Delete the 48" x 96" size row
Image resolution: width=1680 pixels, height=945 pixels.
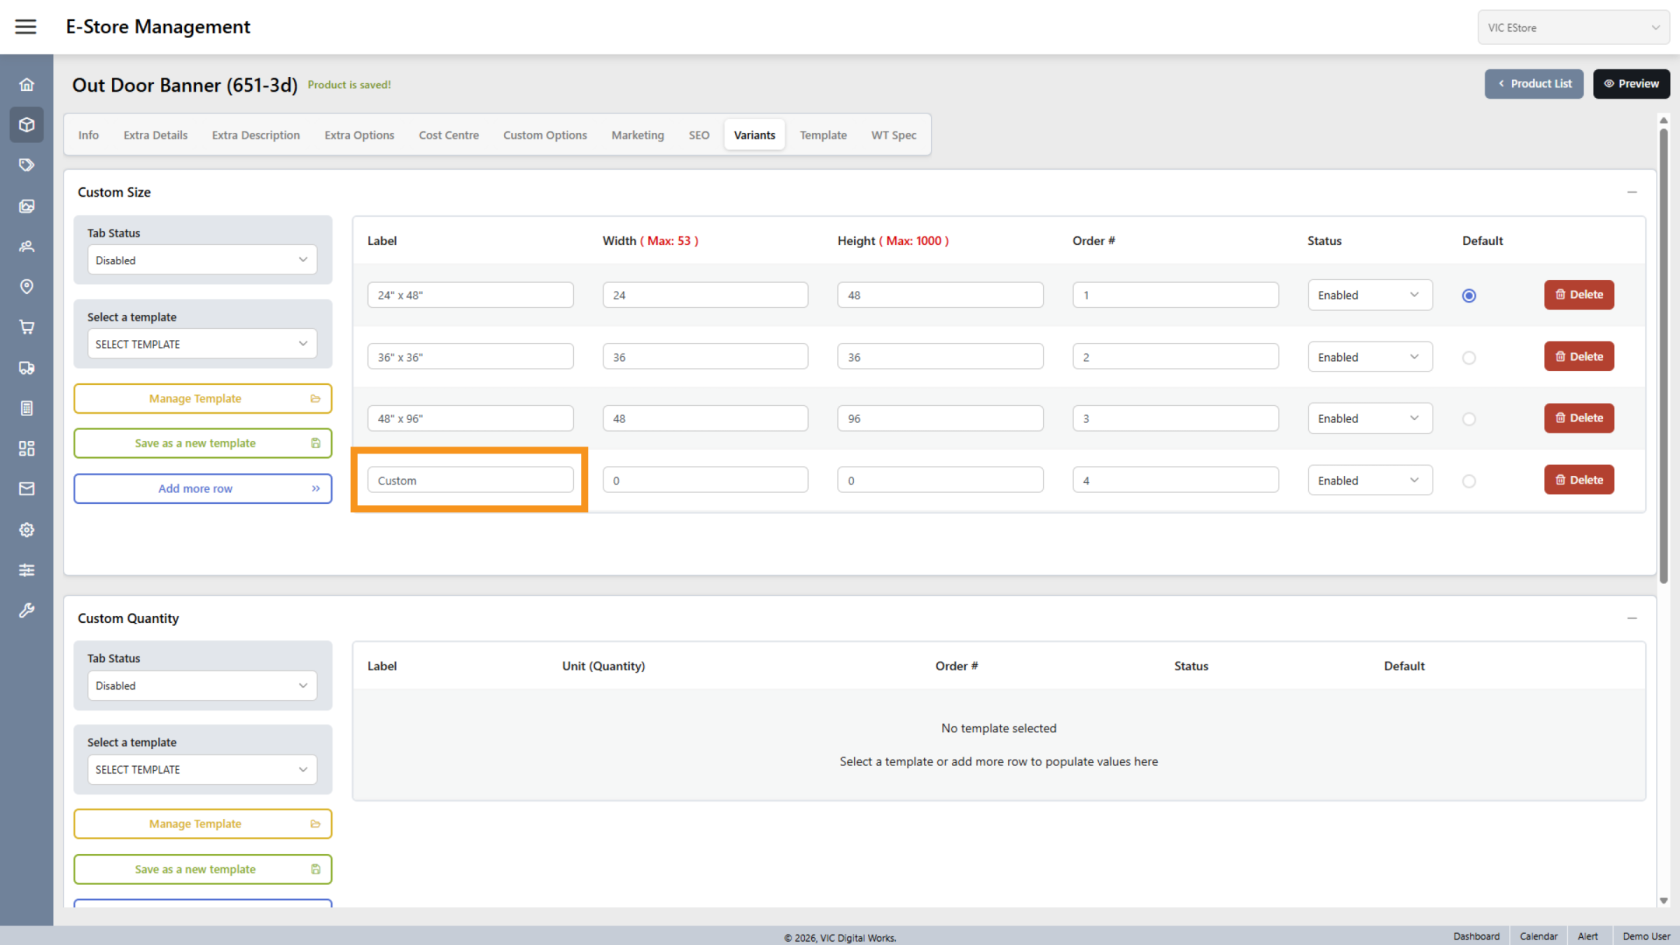1578,418
